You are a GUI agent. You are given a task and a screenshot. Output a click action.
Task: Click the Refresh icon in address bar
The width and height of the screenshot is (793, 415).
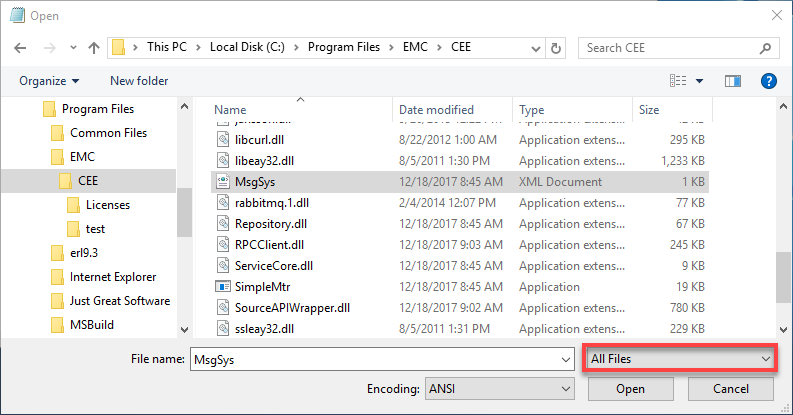pyautogui.click(x=557, y=48)
